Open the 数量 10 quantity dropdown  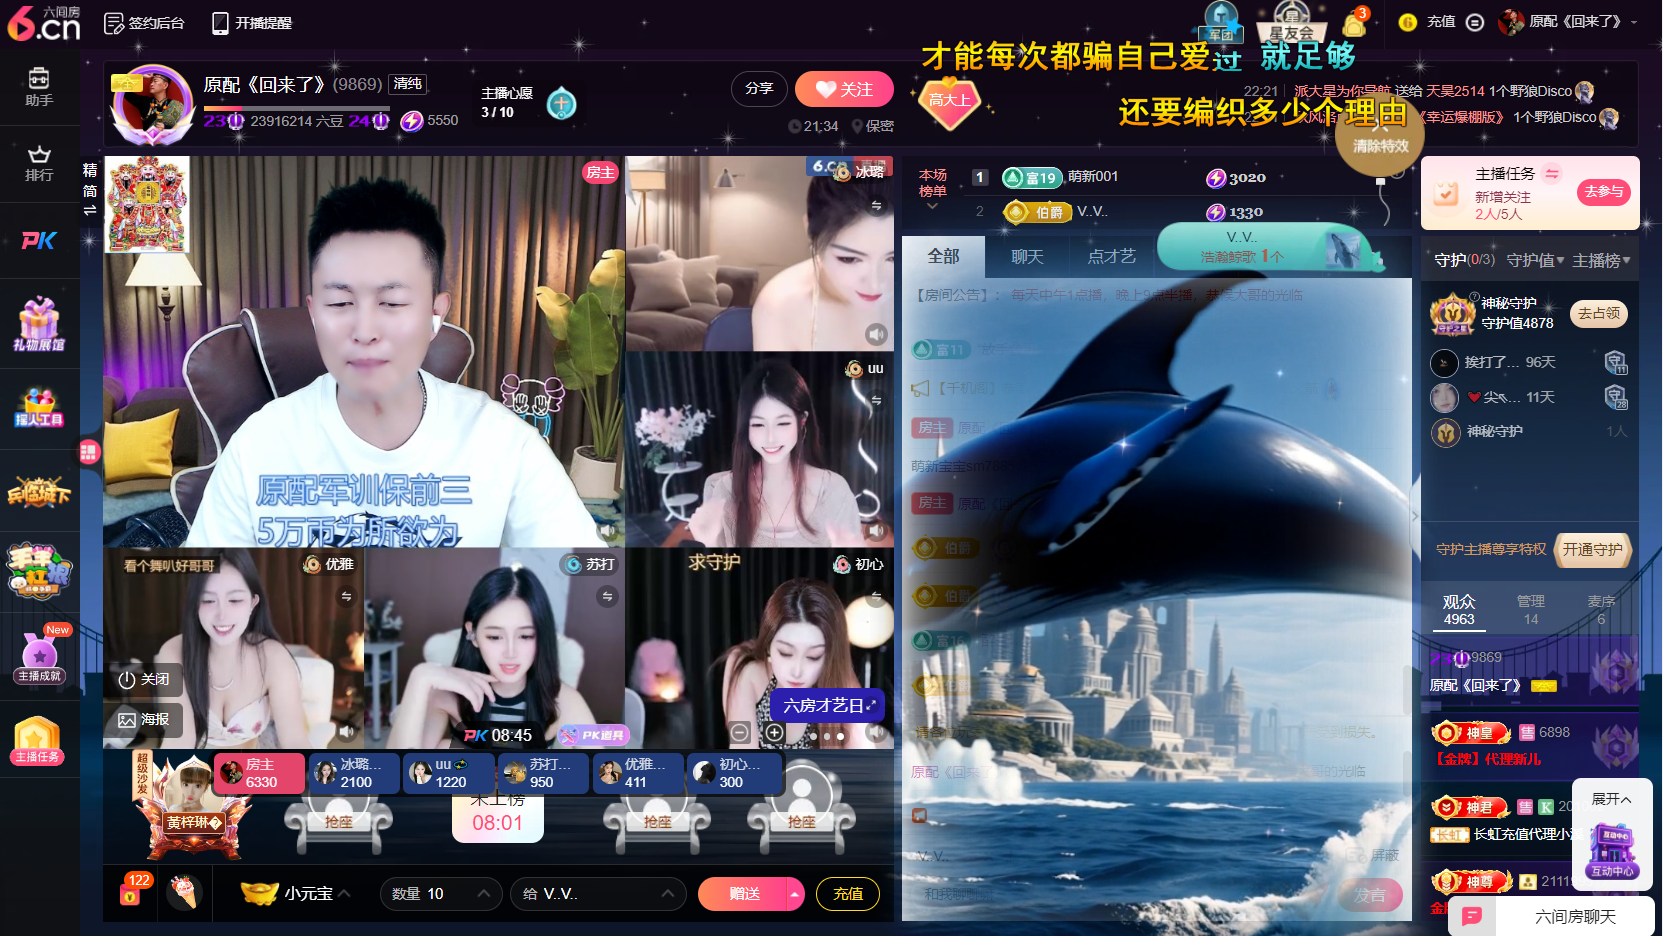440,894
